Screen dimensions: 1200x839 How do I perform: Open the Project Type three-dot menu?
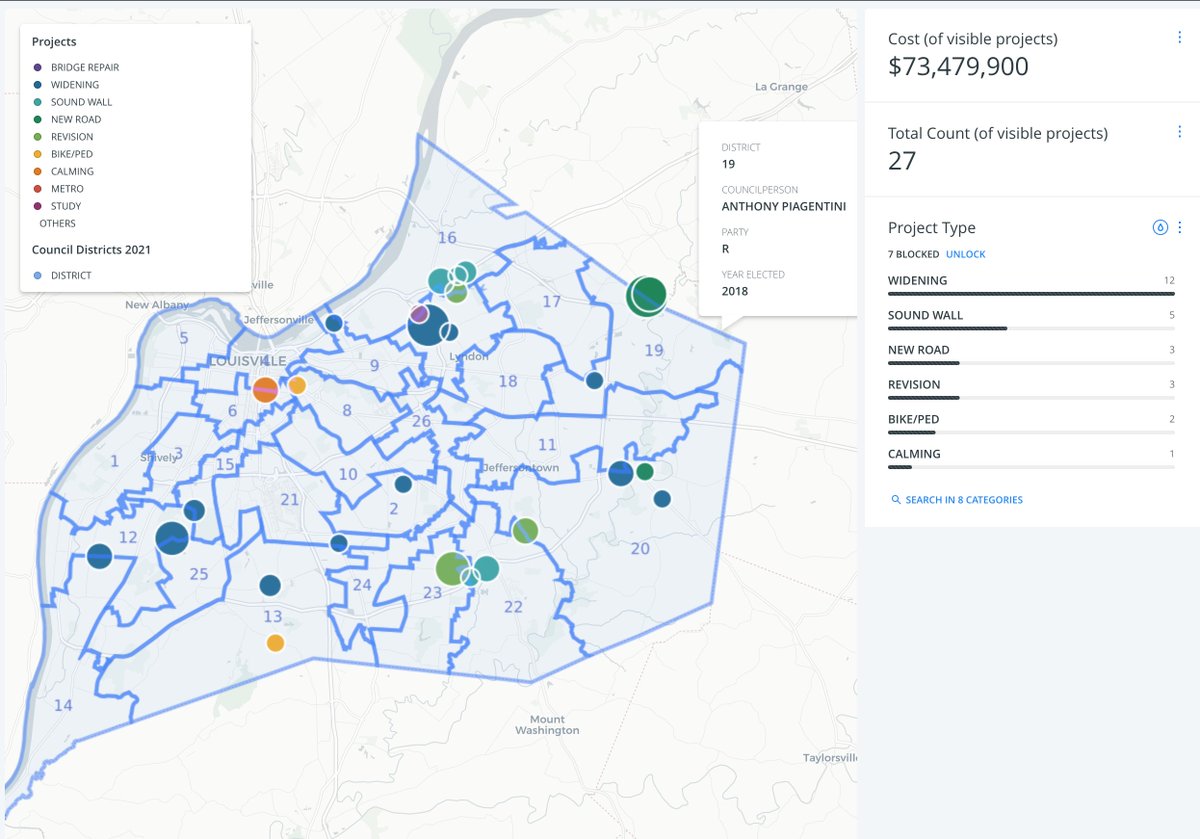click(1181, 227)
